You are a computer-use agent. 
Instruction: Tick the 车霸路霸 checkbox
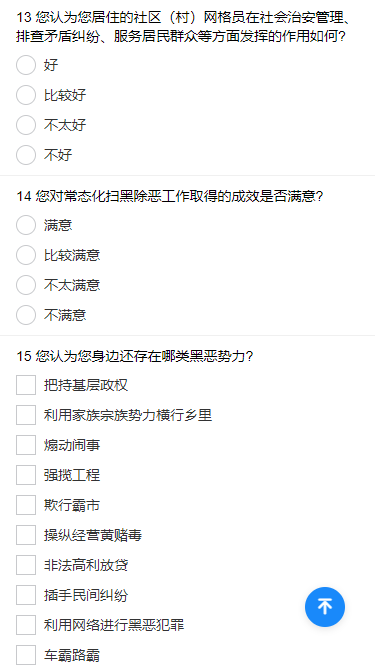point(26,655)
